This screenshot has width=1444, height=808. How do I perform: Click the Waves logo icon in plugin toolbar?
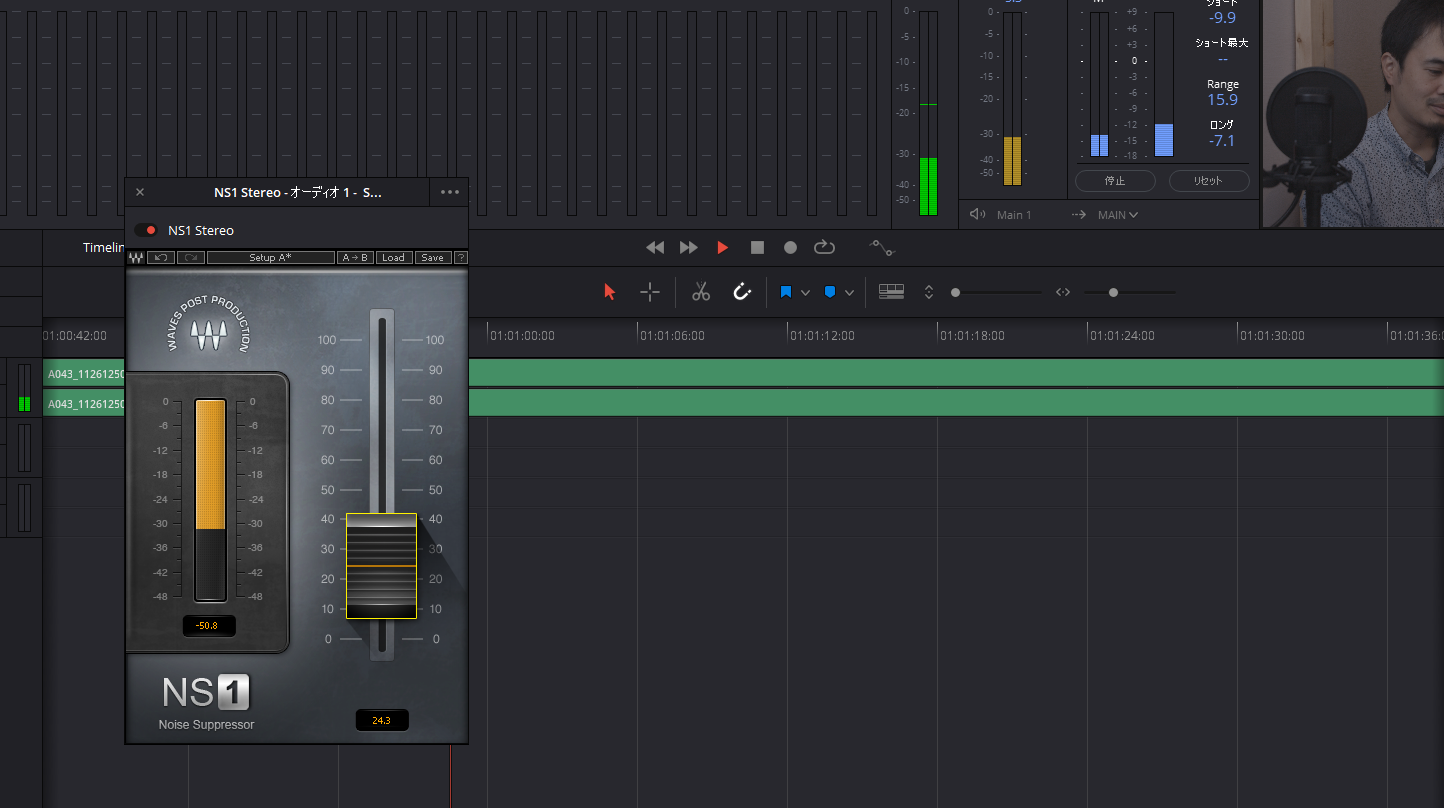tap(136, 258)
